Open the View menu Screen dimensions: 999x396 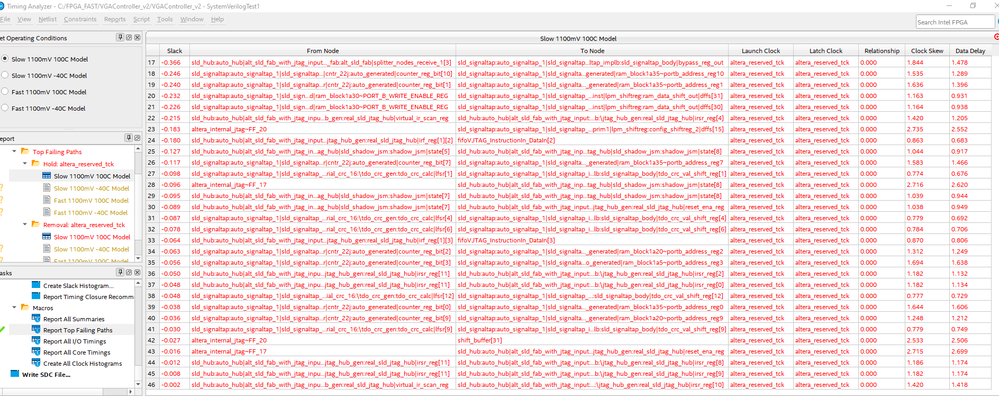pos(24,19)
